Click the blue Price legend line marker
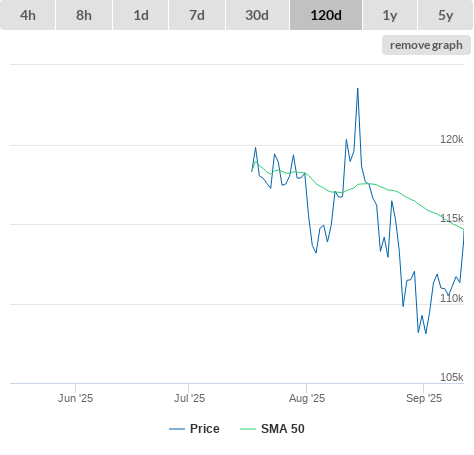The image size is (474, 455). [177, 429]
